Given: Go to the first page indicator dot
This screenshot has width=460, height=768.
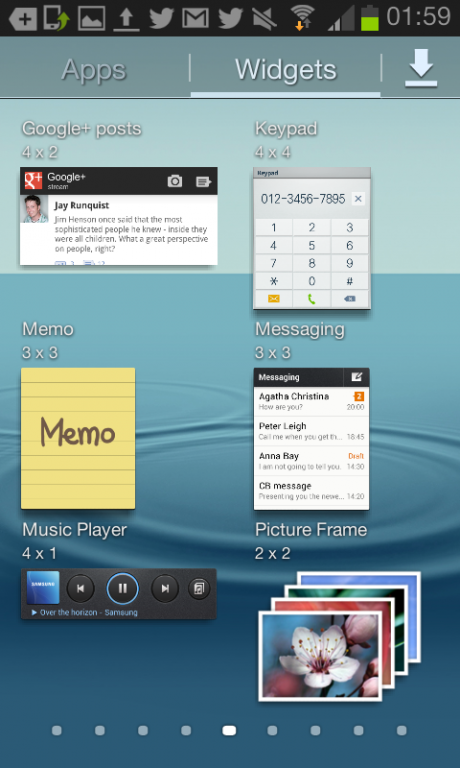Looking at the screenshot, I should pos(57,731).
